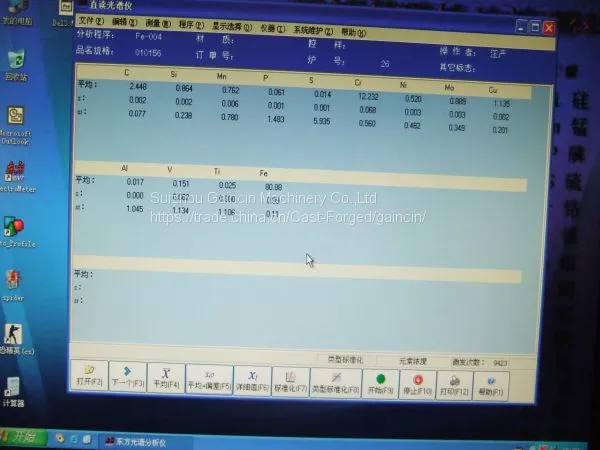Screen dimensions: 600x450
Task: Select the SpectroMeter desktop shortcut
Action: pos(15,177)
